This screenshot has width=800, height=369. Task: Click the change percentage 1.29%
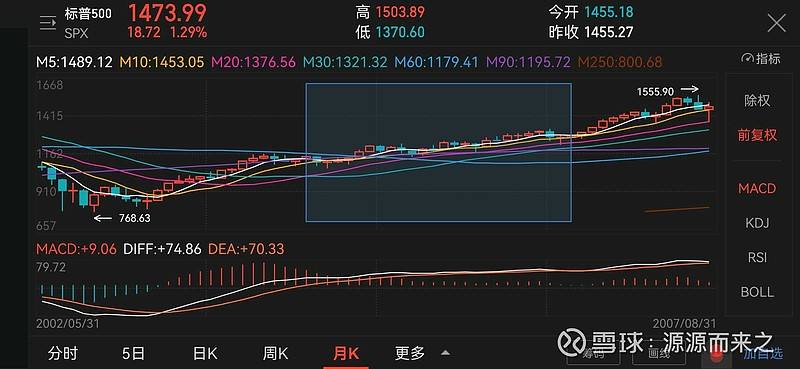(x=189, y=33)
